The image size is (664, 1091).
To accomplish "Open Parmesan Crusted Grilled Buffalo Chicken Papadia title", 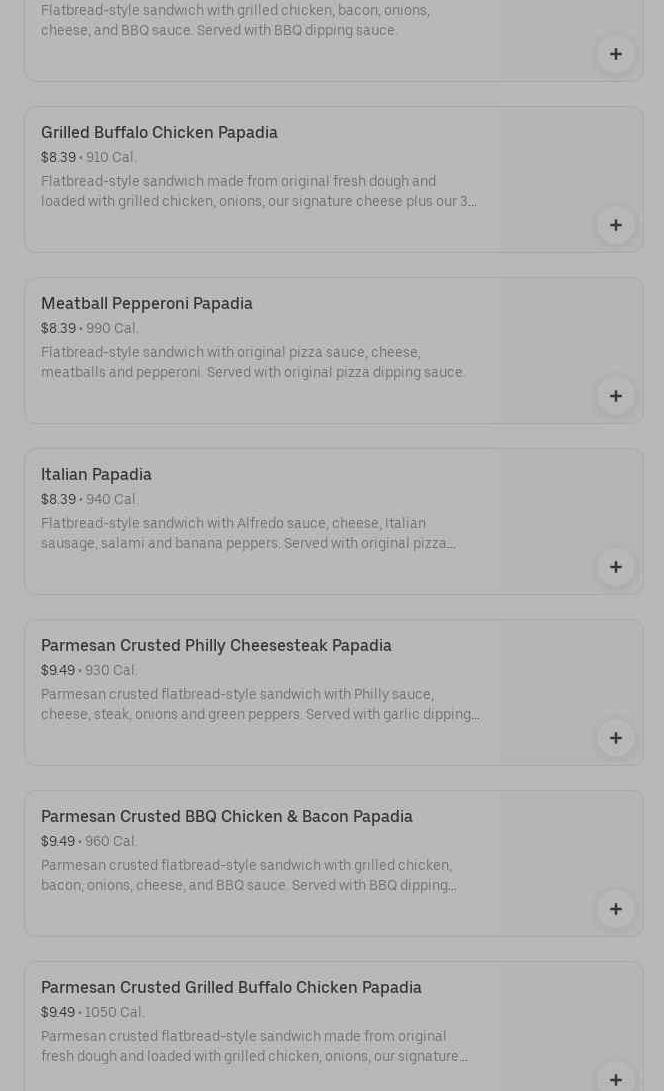I will pos(231,987).
